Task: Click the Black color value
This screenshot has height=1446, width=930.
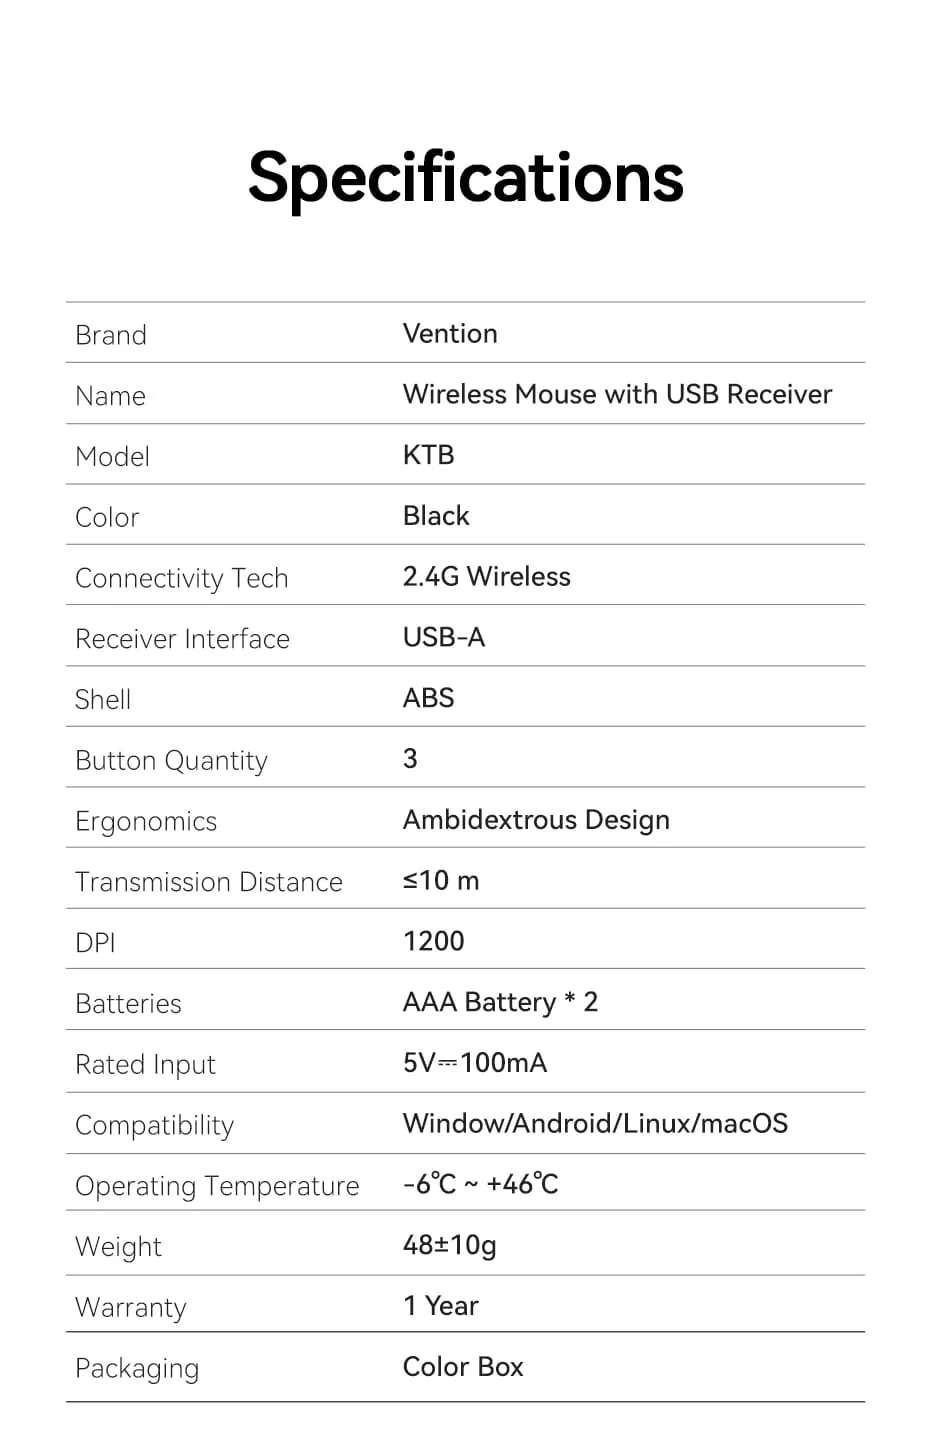Action: click(x=436, y=516)
